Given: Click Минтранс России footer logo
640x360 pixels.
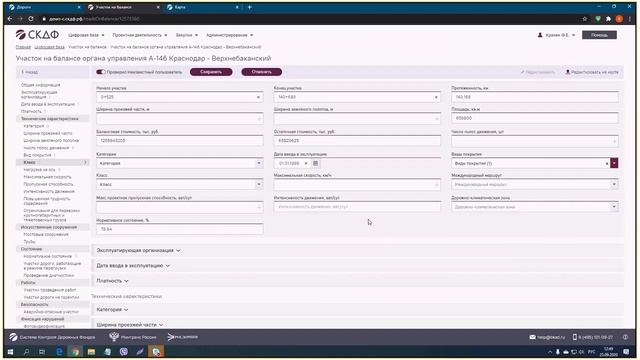Looking at the screenshot, I should 133,337.
